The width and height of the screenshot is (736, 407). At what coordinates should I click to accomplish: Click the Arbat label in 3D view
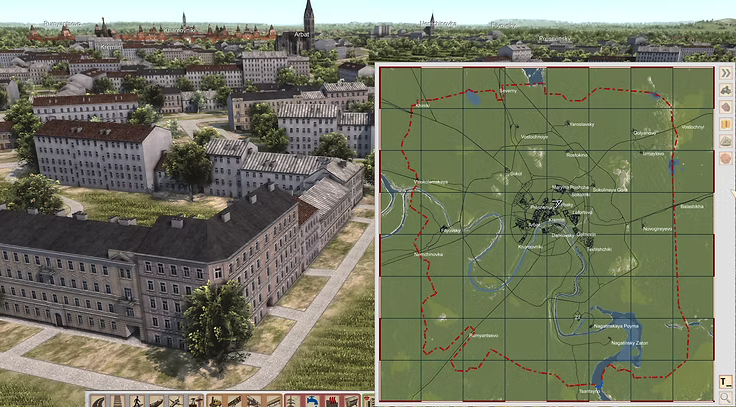coord(301,34)
